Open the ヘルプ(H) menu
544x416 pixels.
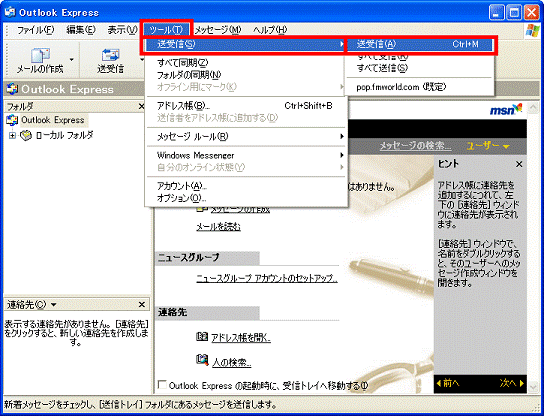(270, 30)
